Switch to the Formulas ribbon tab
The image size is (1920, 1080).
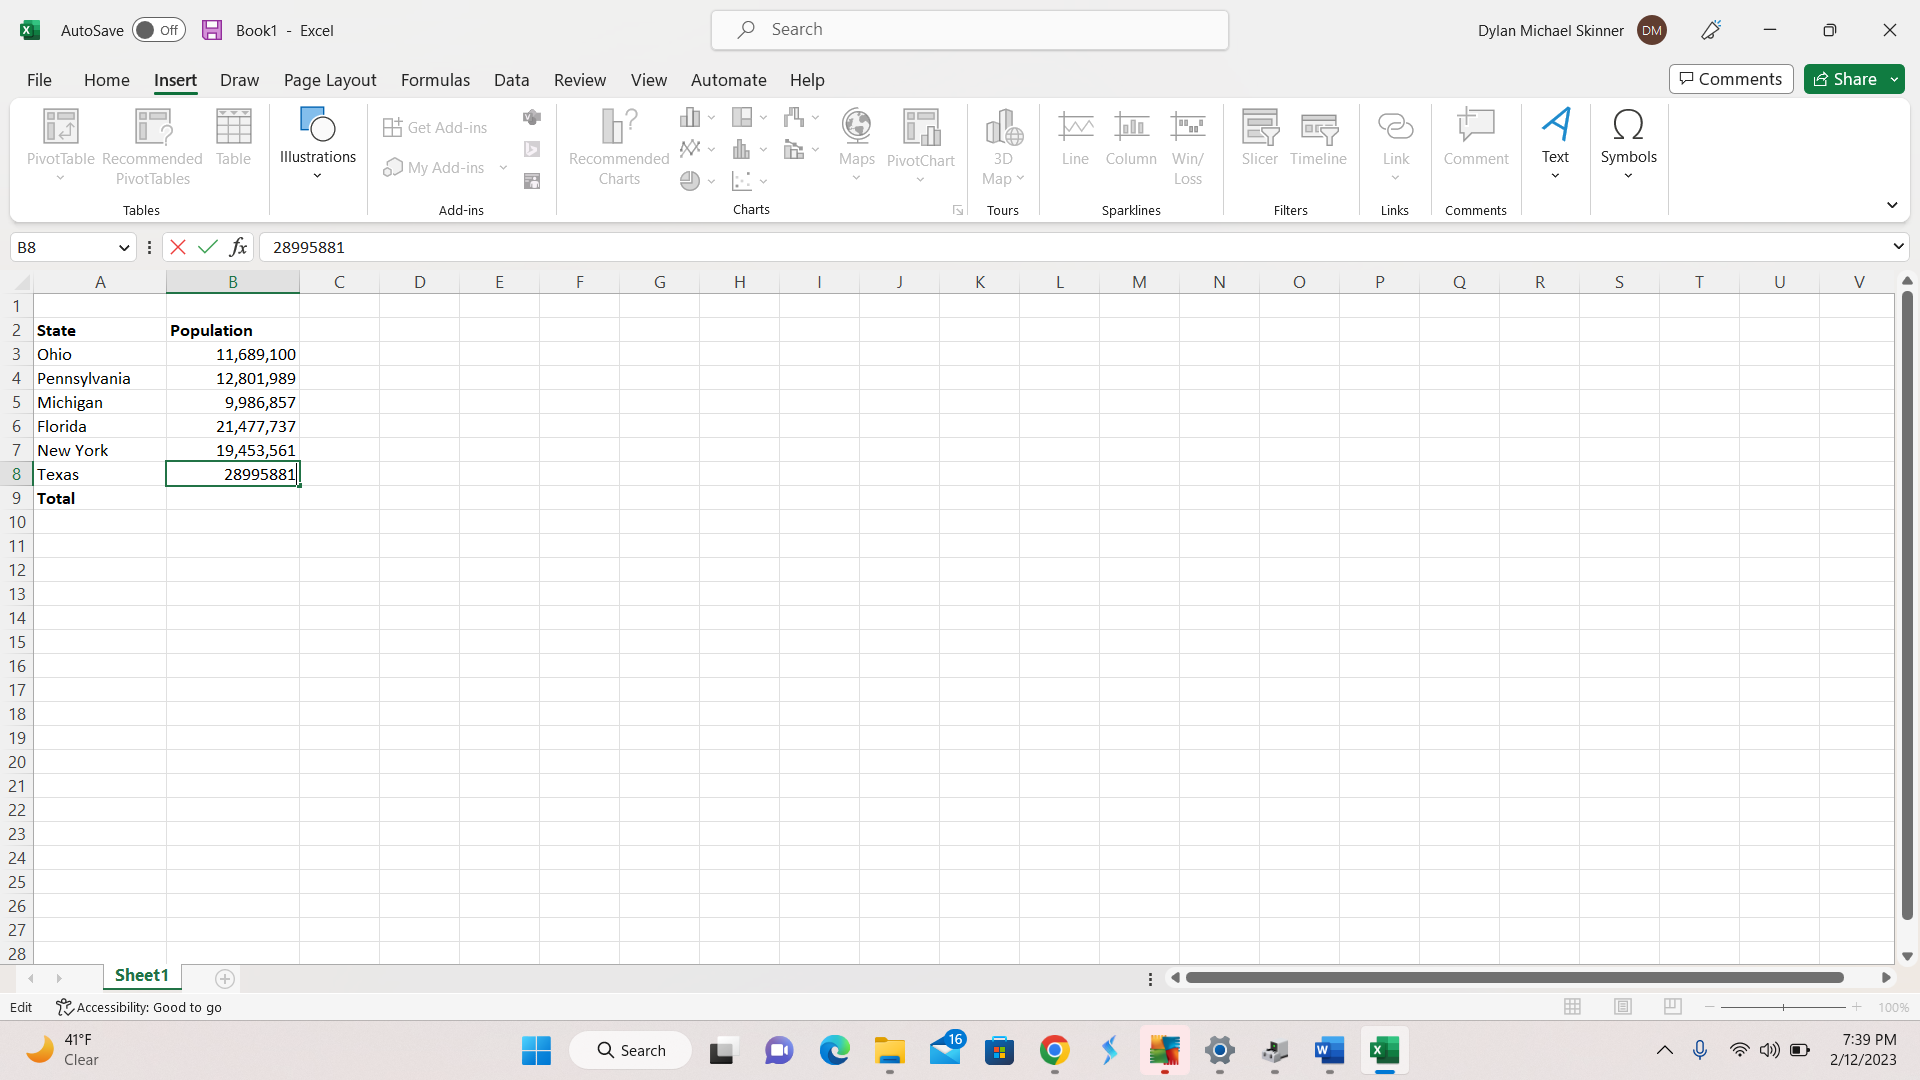point(435,80)
